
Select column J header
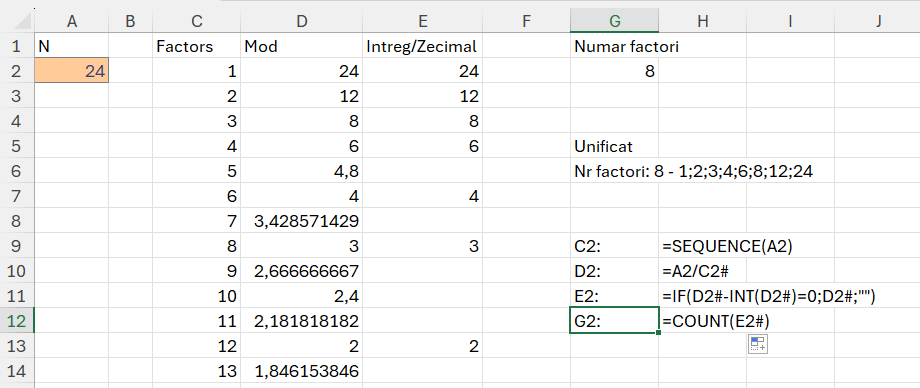(878, 22)
